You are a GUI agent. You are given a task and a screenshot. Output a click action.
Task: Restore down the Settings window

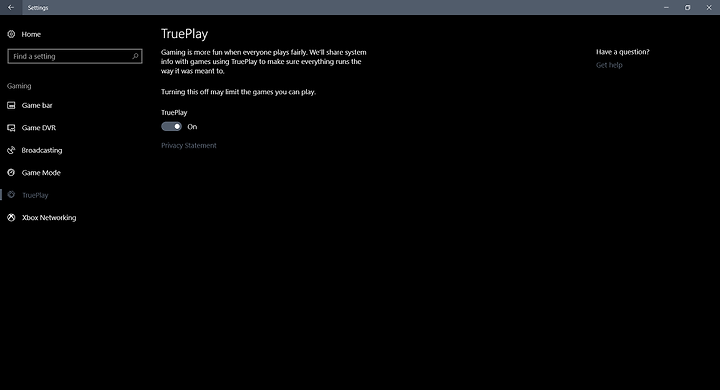(x=687, y=7)
